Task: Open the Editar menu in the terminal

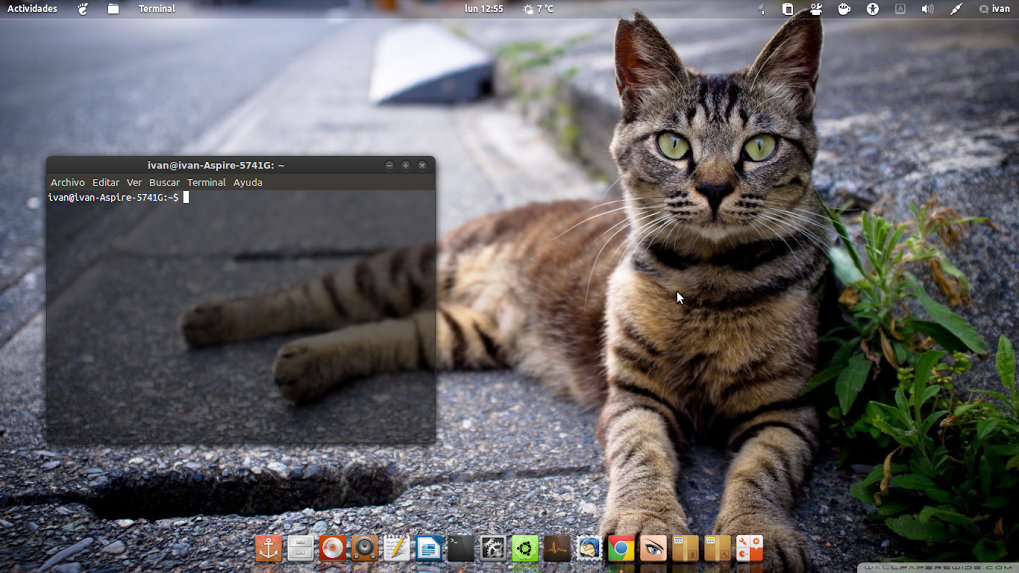Action: pyautogui.click(x=105, y=183)
